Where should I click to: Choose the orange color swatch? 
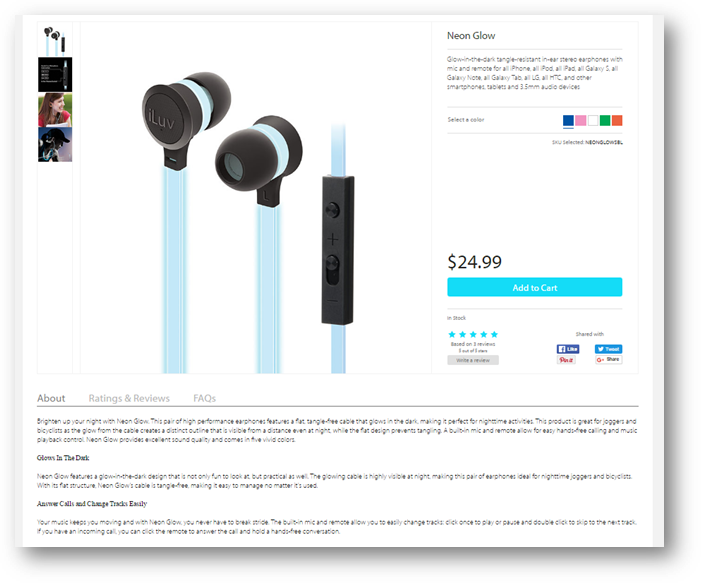pyautogui.click(x=617, y=120)
